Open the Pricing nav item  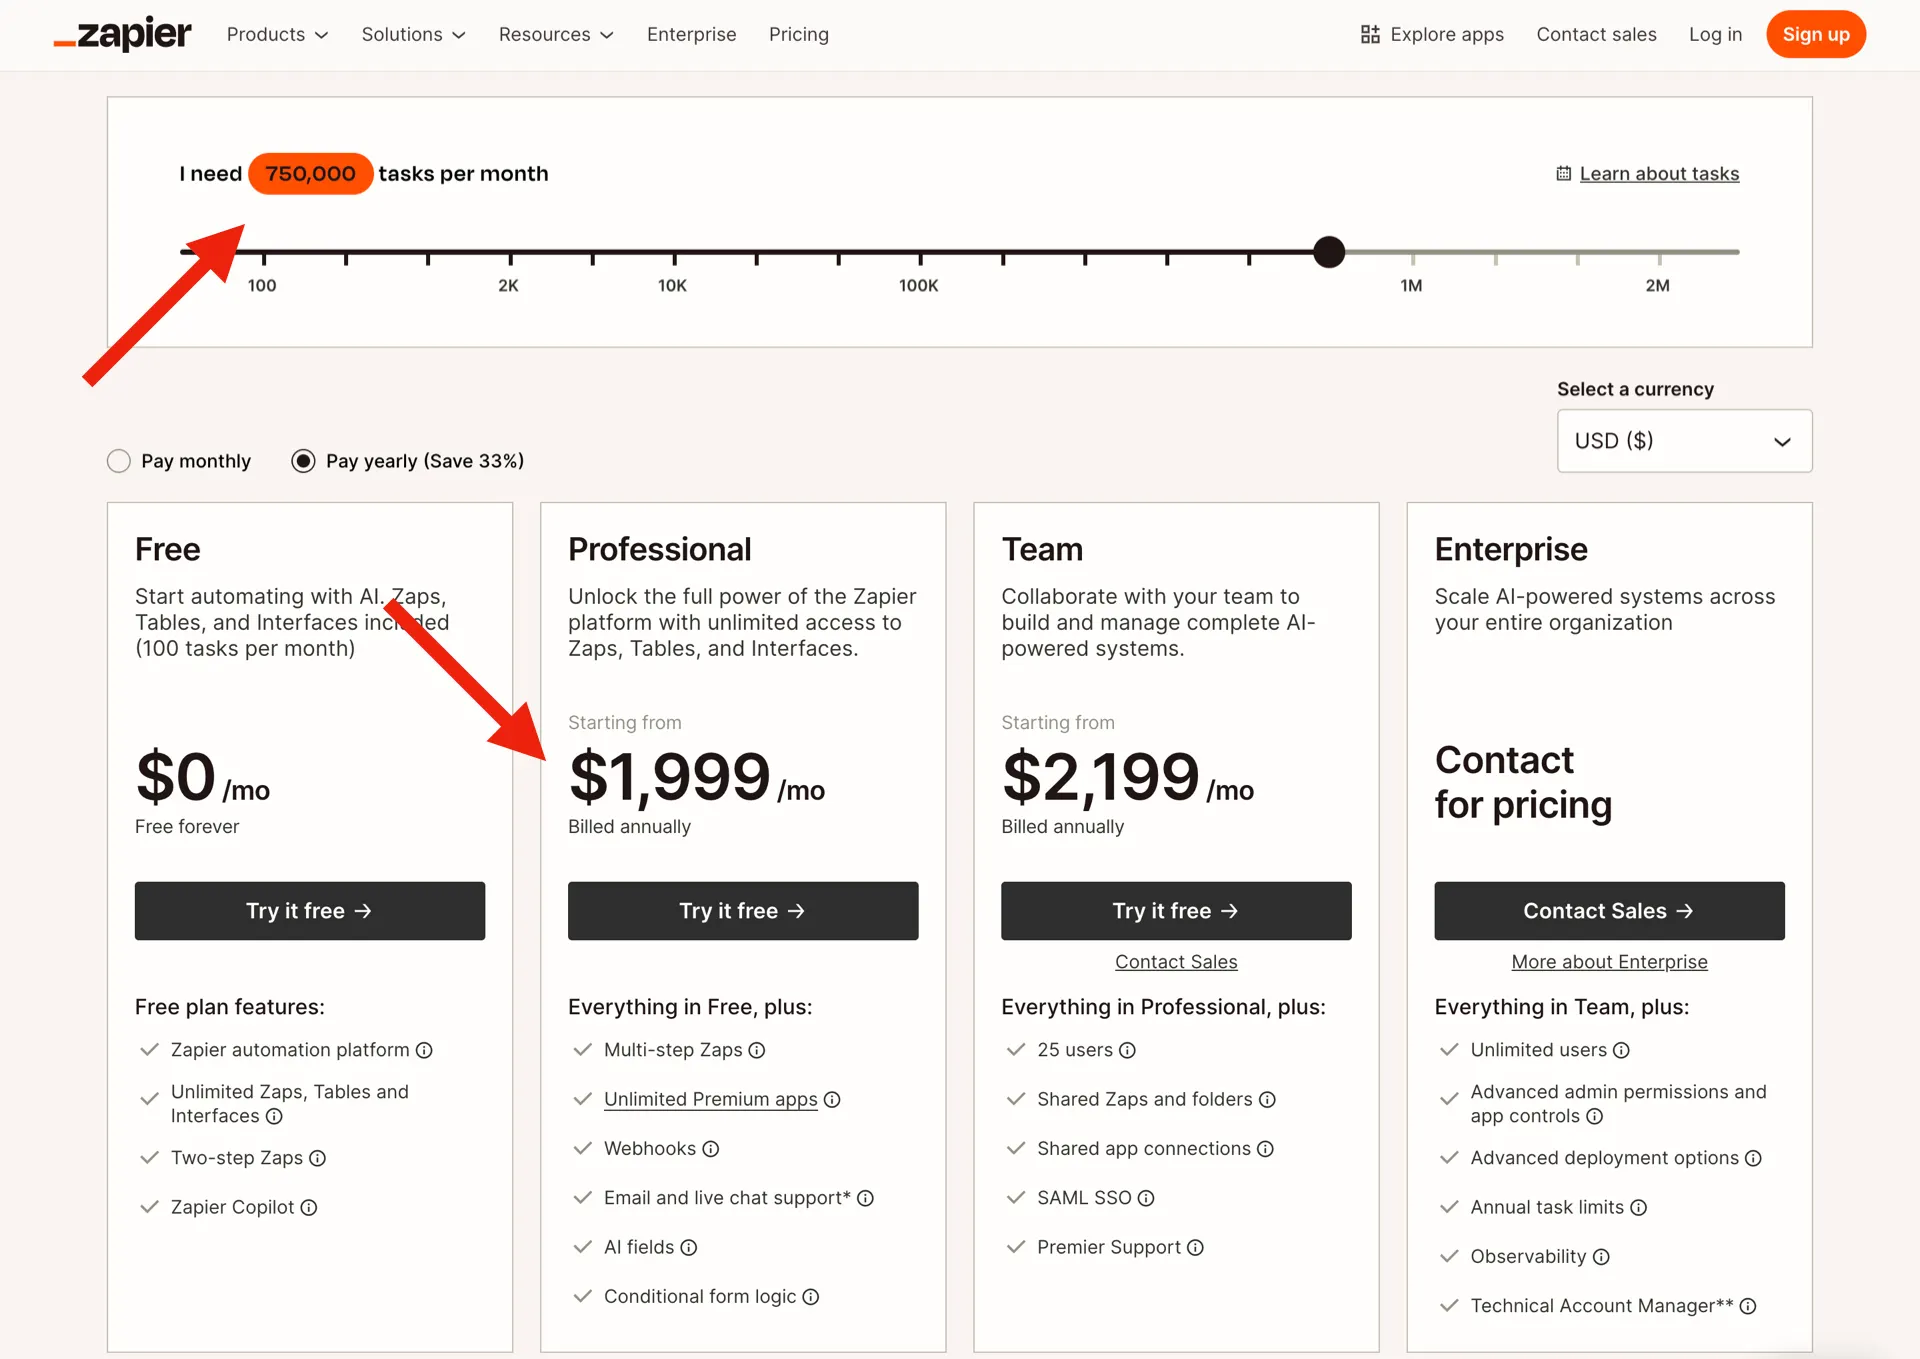798,34
